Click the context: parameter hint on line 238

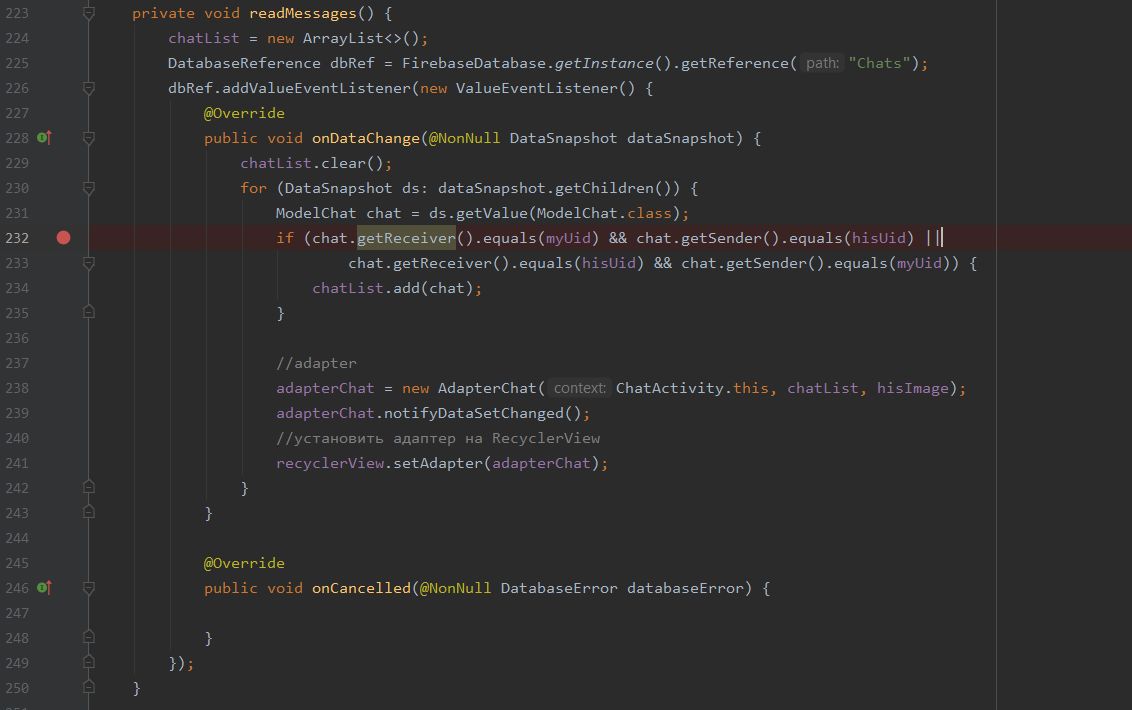580,388
